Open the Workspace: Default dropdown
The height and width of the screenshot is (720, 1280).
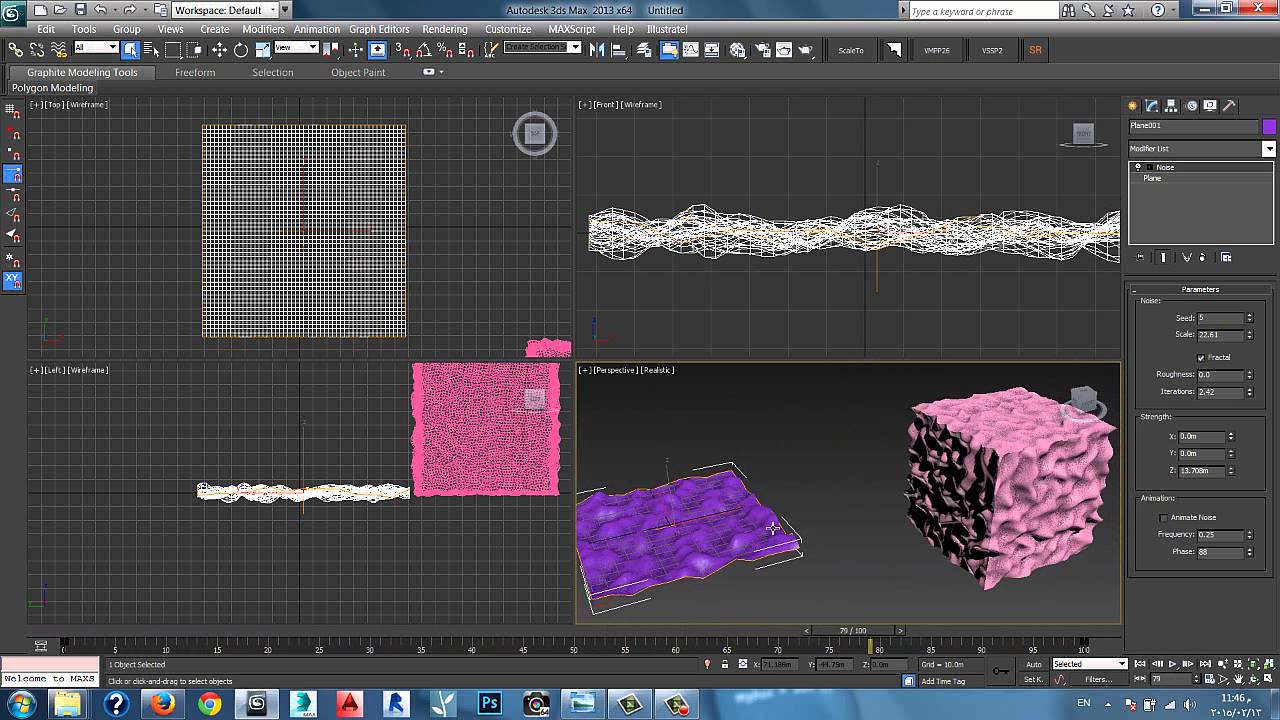coord(230,10)
